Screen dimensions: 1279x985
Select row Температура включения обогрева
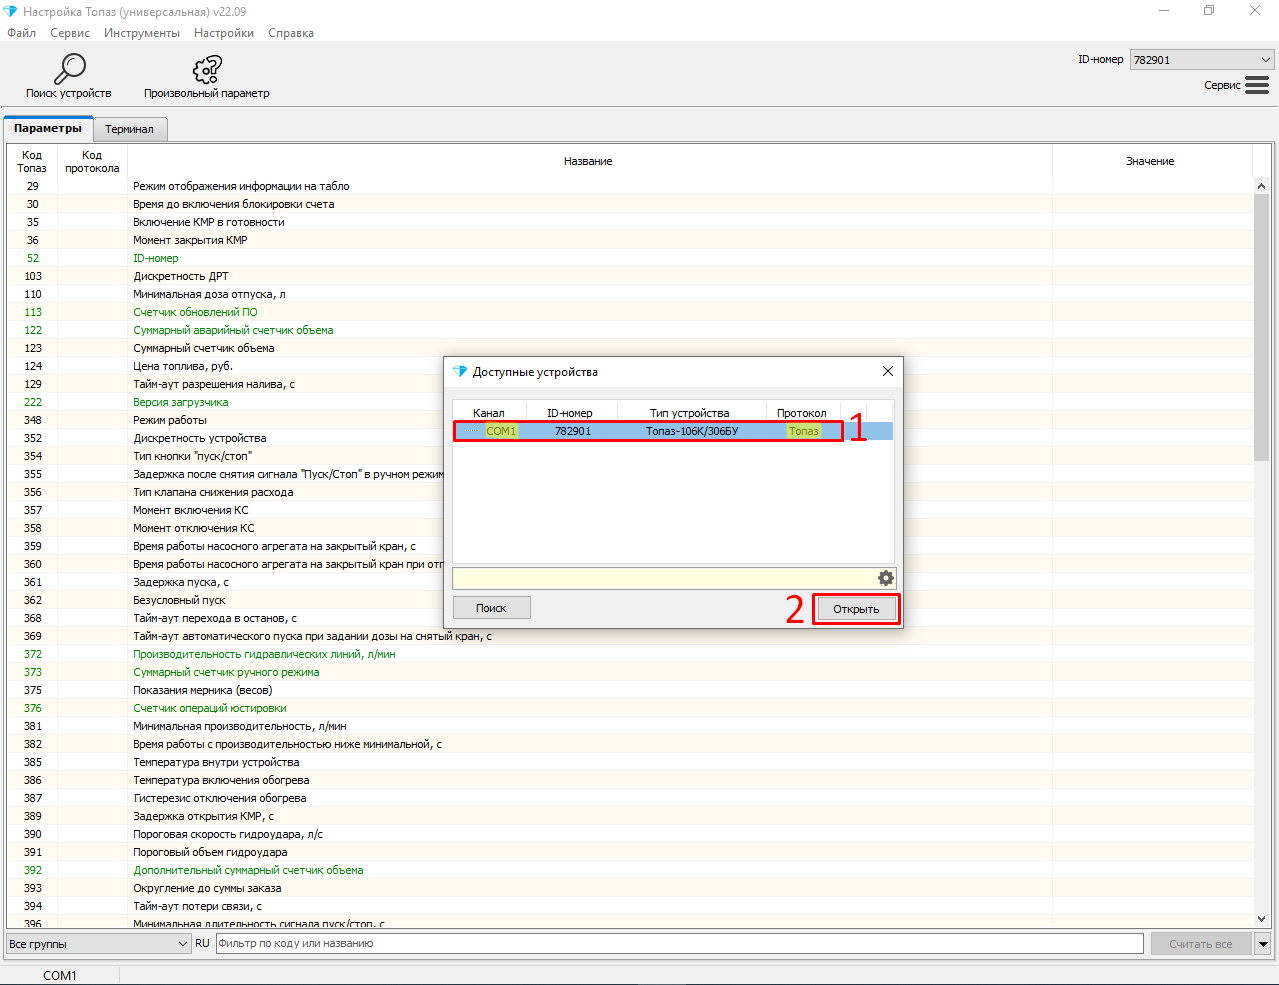(630, 780)
